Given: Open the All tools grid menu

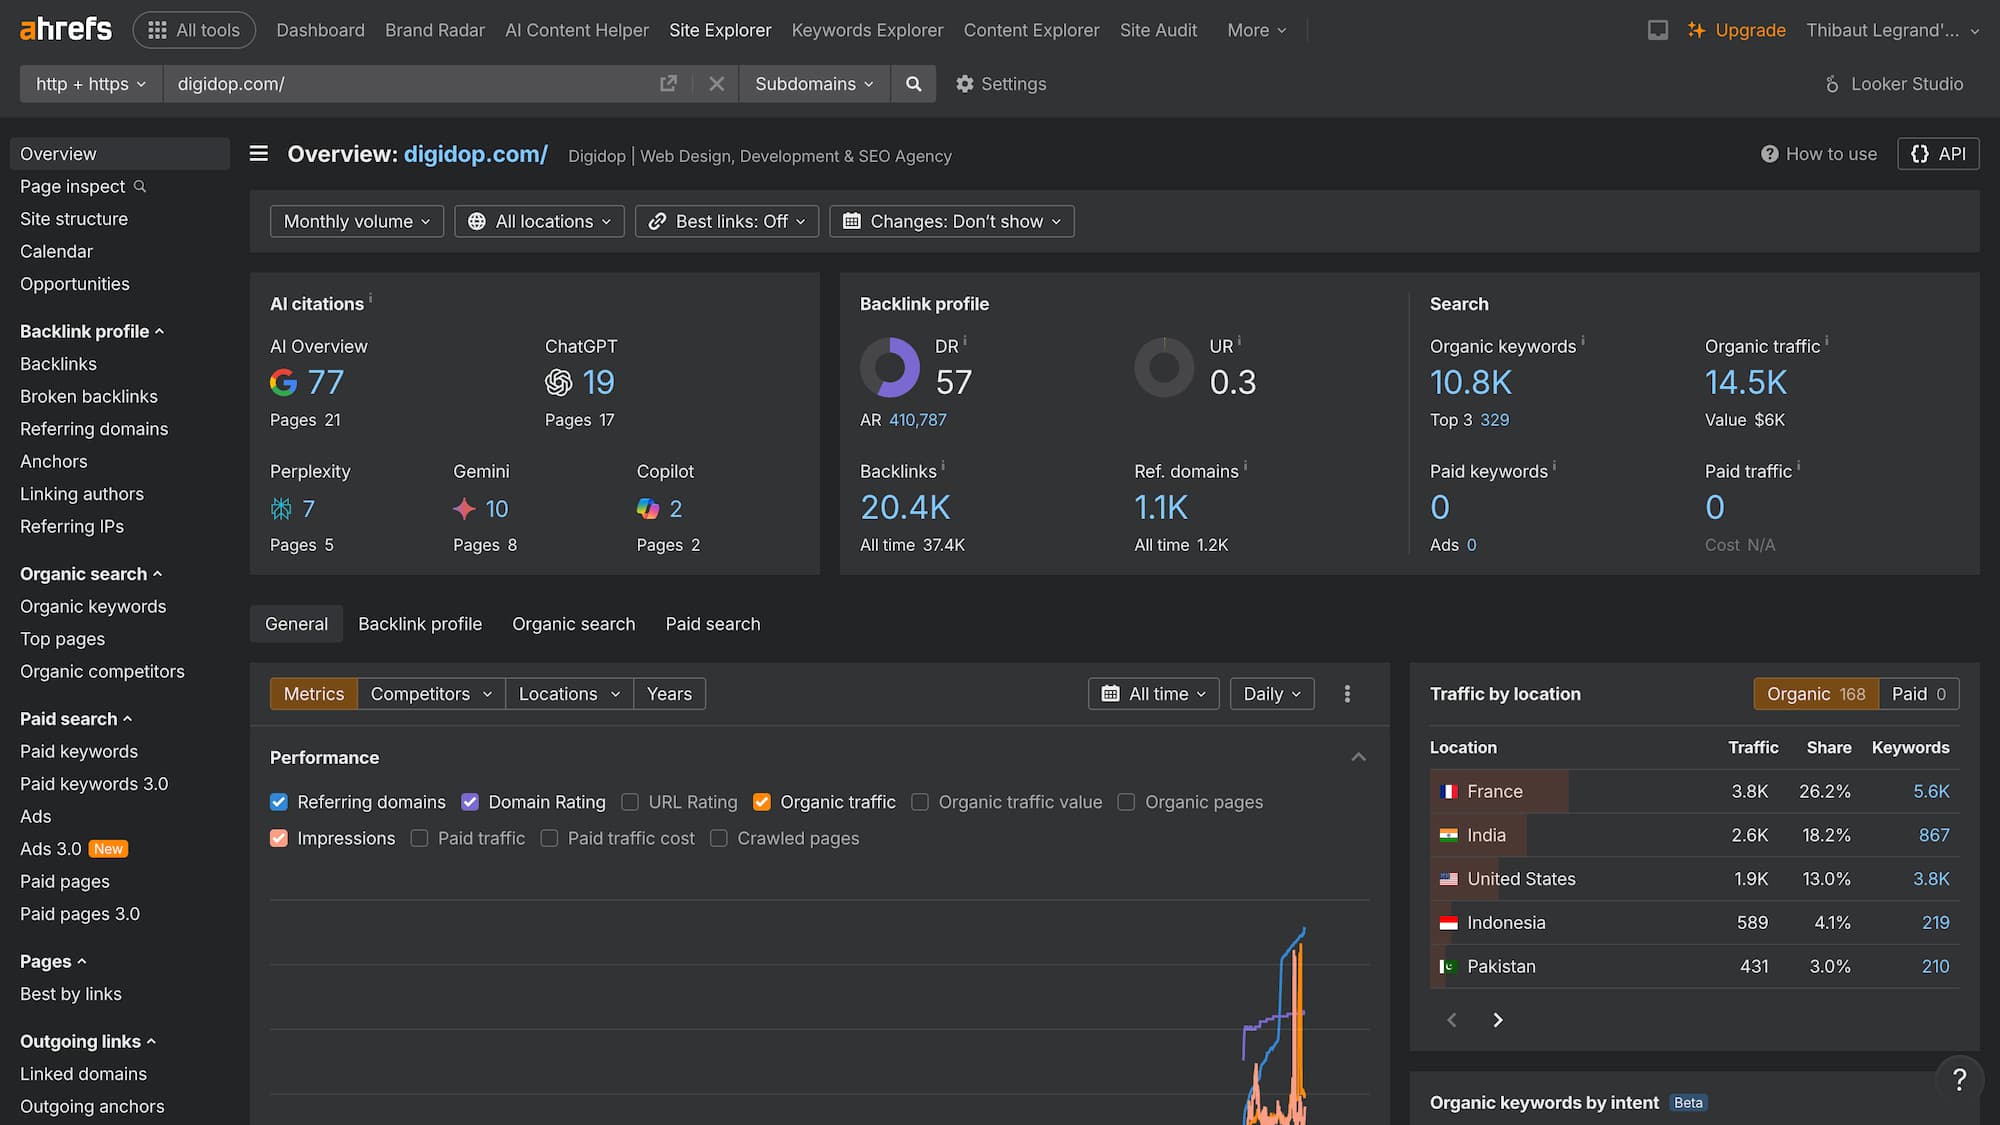Looking at the screenshot, I should point(194,30).
